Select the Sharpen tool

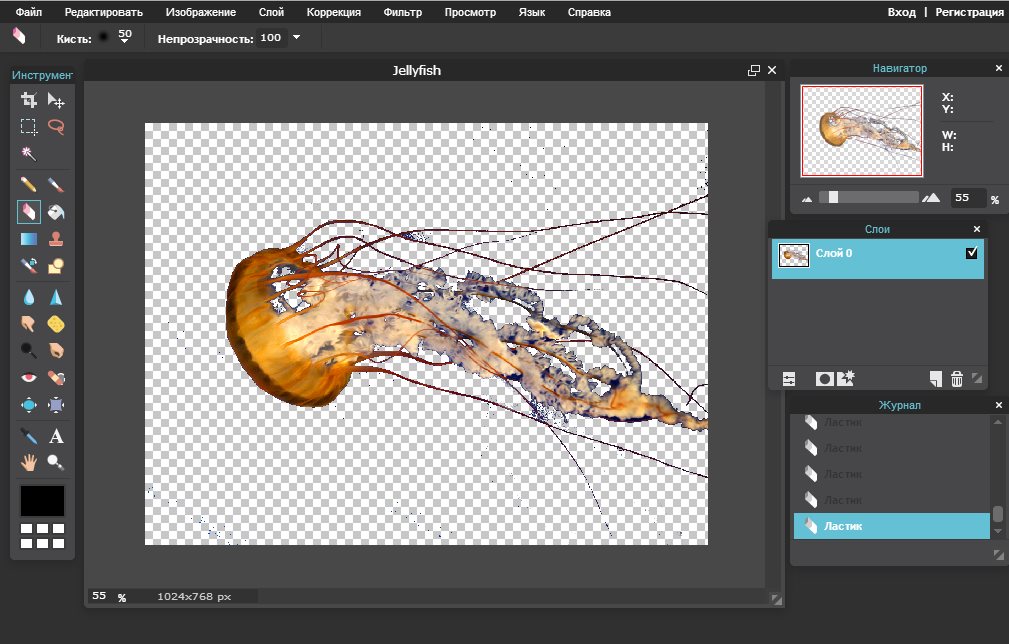[x=56, y=297]
